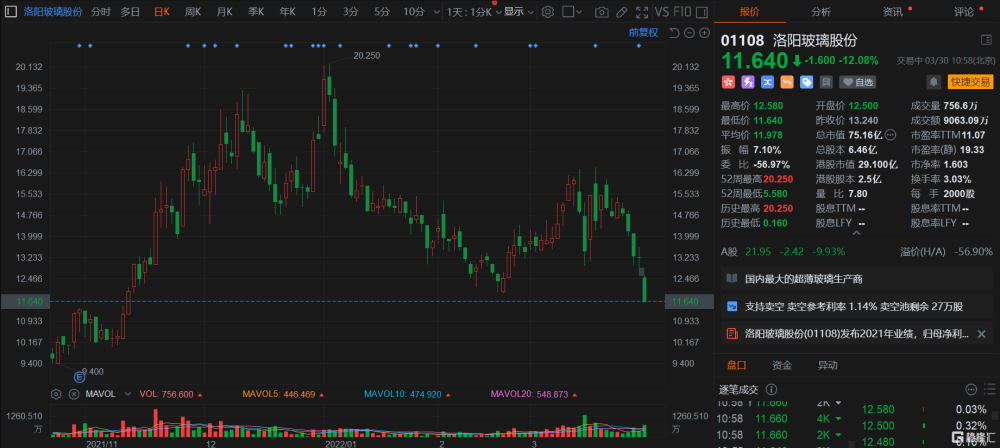Undo chart view with reset arrow
The image size is (1000, 448).
(674, 33)
